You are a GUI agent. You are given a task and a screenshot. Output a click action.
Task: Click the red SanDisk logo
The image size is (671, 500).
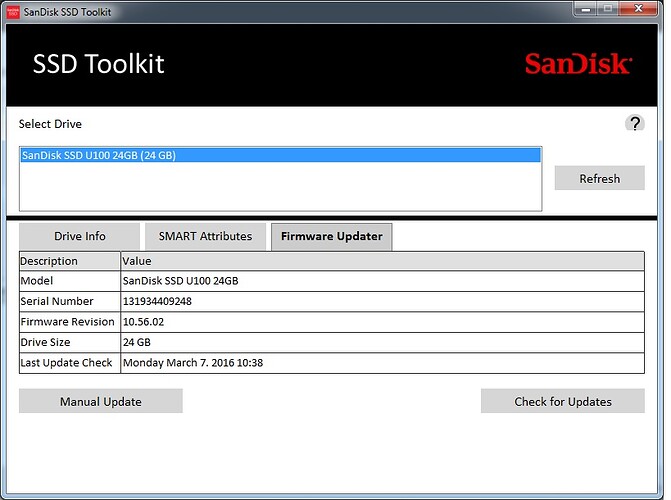tap(578, 64)
